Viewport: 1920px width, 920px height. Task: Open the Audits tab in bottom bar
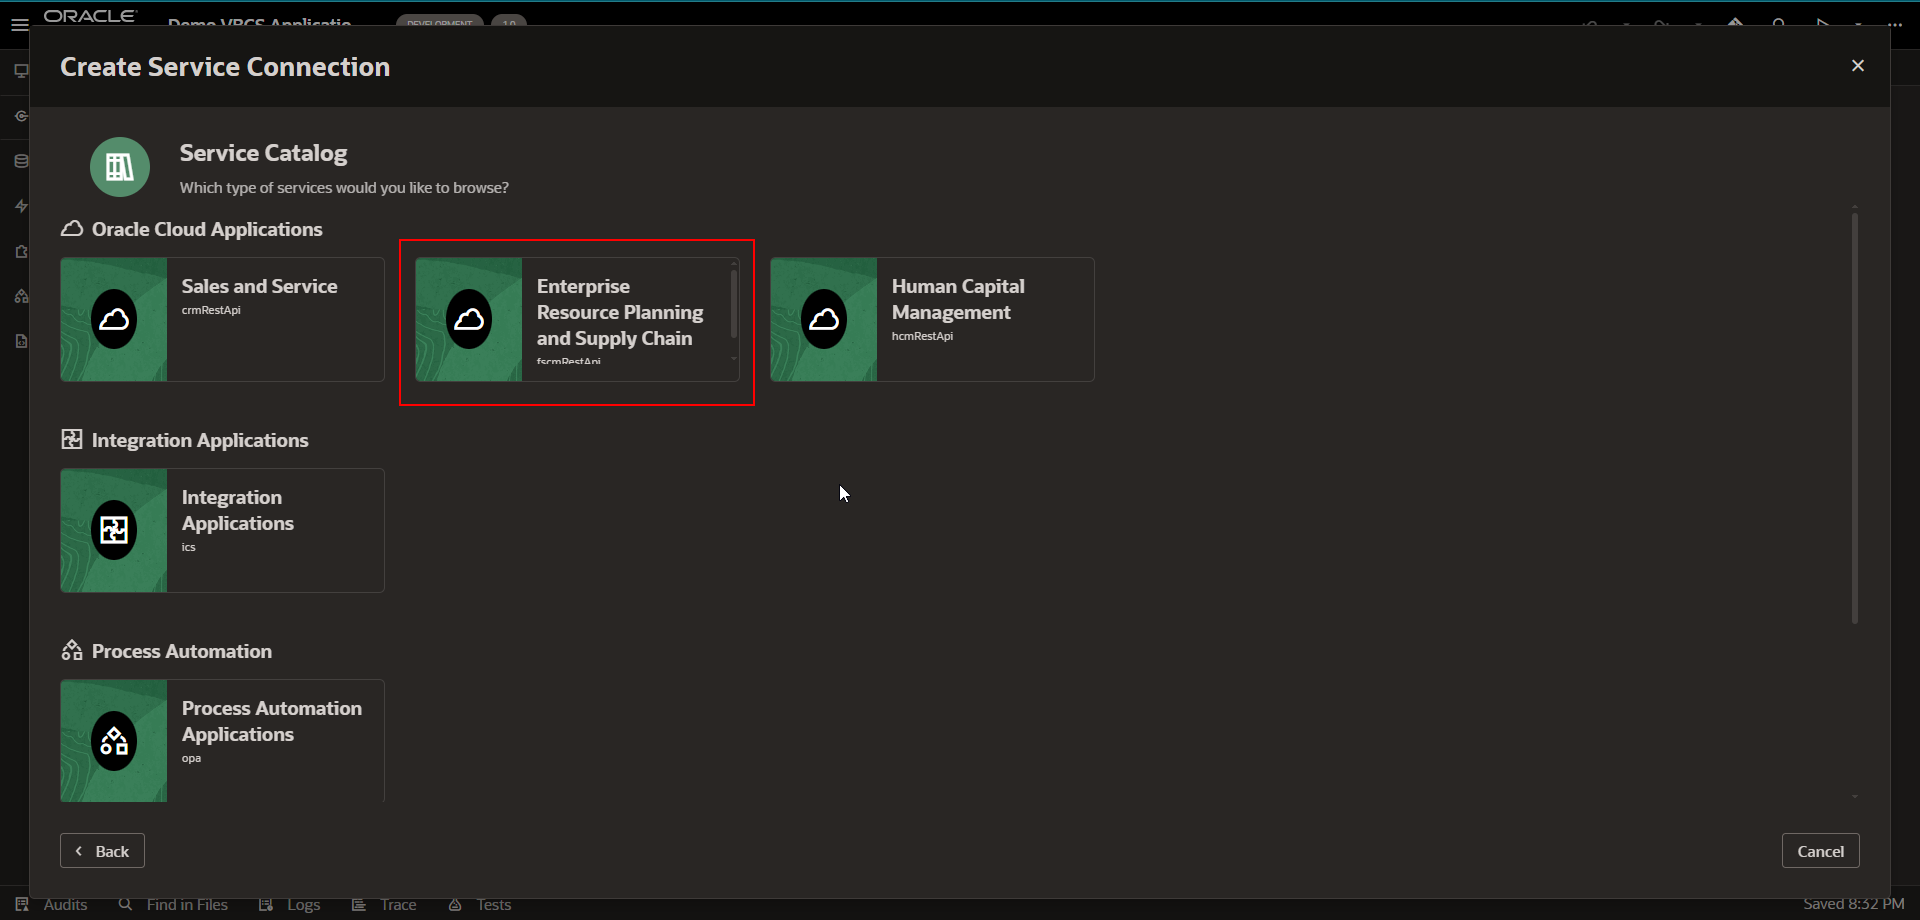[x=52, y=905]
